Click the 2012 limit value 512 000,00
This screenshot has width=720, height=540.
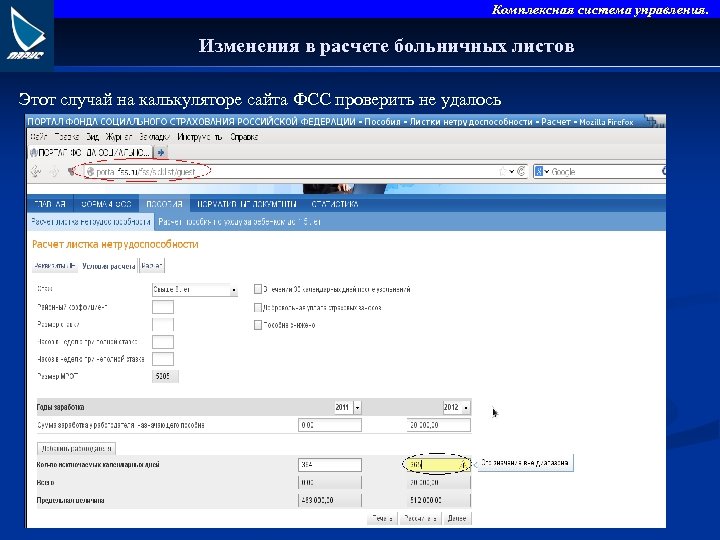click(439, 500)
